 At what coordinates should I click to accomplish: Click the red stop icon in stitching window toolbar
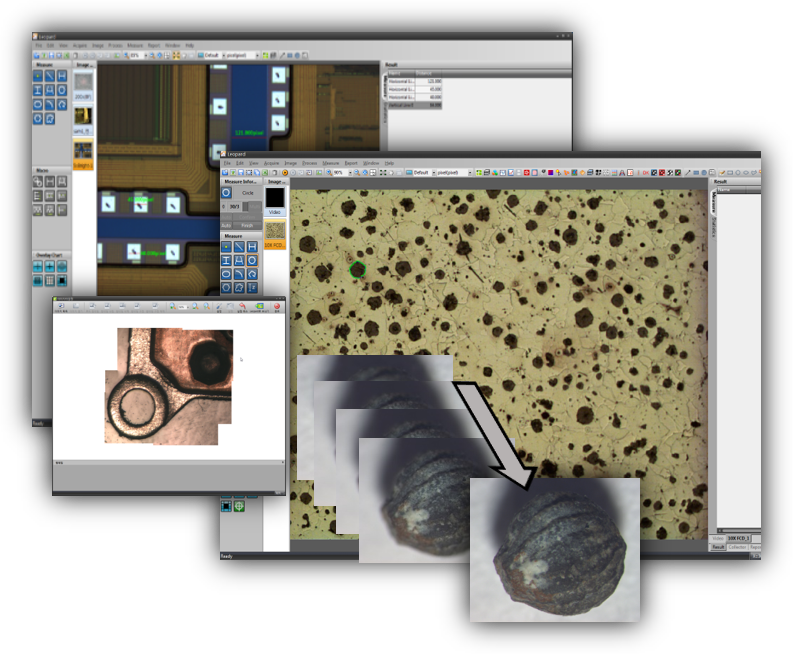[x=277, y=306]
